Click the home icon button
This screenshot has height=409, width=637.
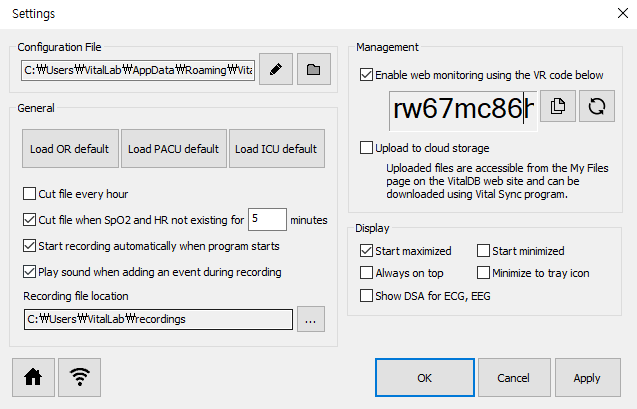33,377
